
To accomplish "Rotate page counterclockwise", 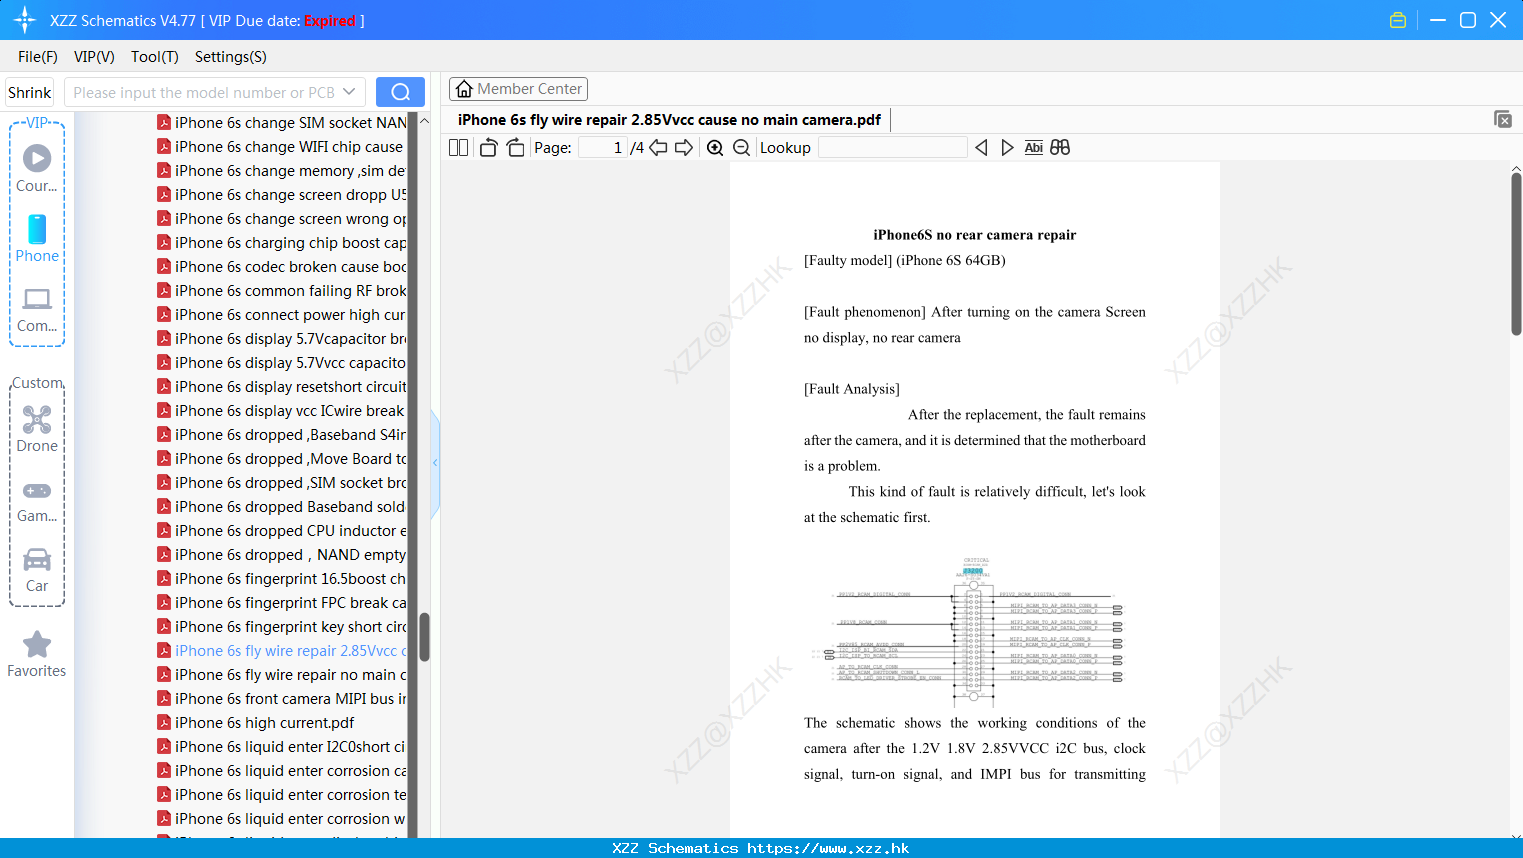I will coord(488,147).
